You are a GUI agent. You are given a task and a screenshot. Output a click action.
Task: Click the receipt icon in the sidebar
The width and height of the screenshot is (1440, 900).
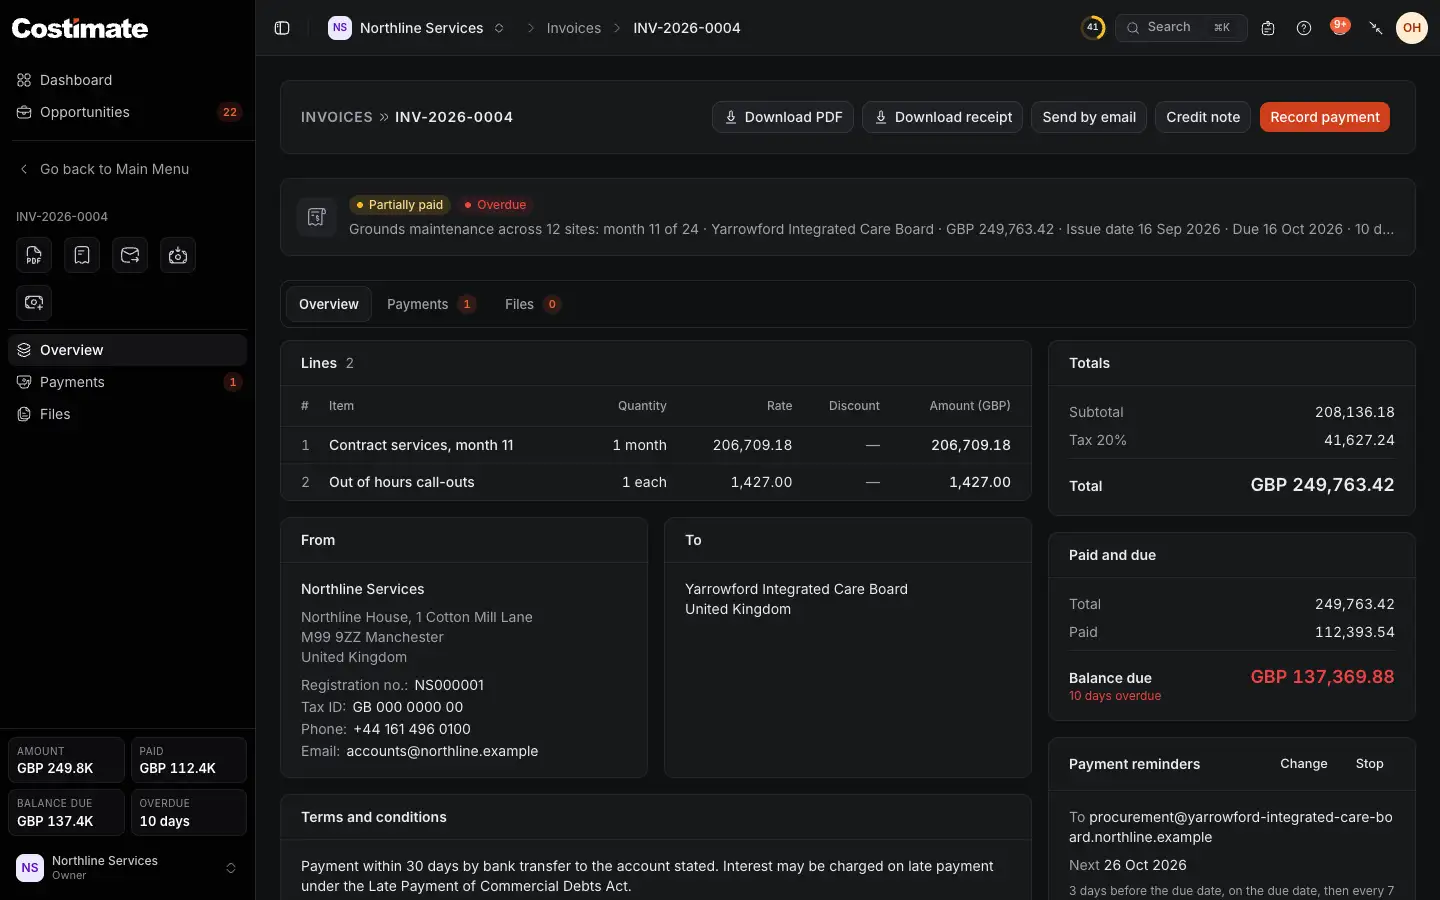point(82,255)
